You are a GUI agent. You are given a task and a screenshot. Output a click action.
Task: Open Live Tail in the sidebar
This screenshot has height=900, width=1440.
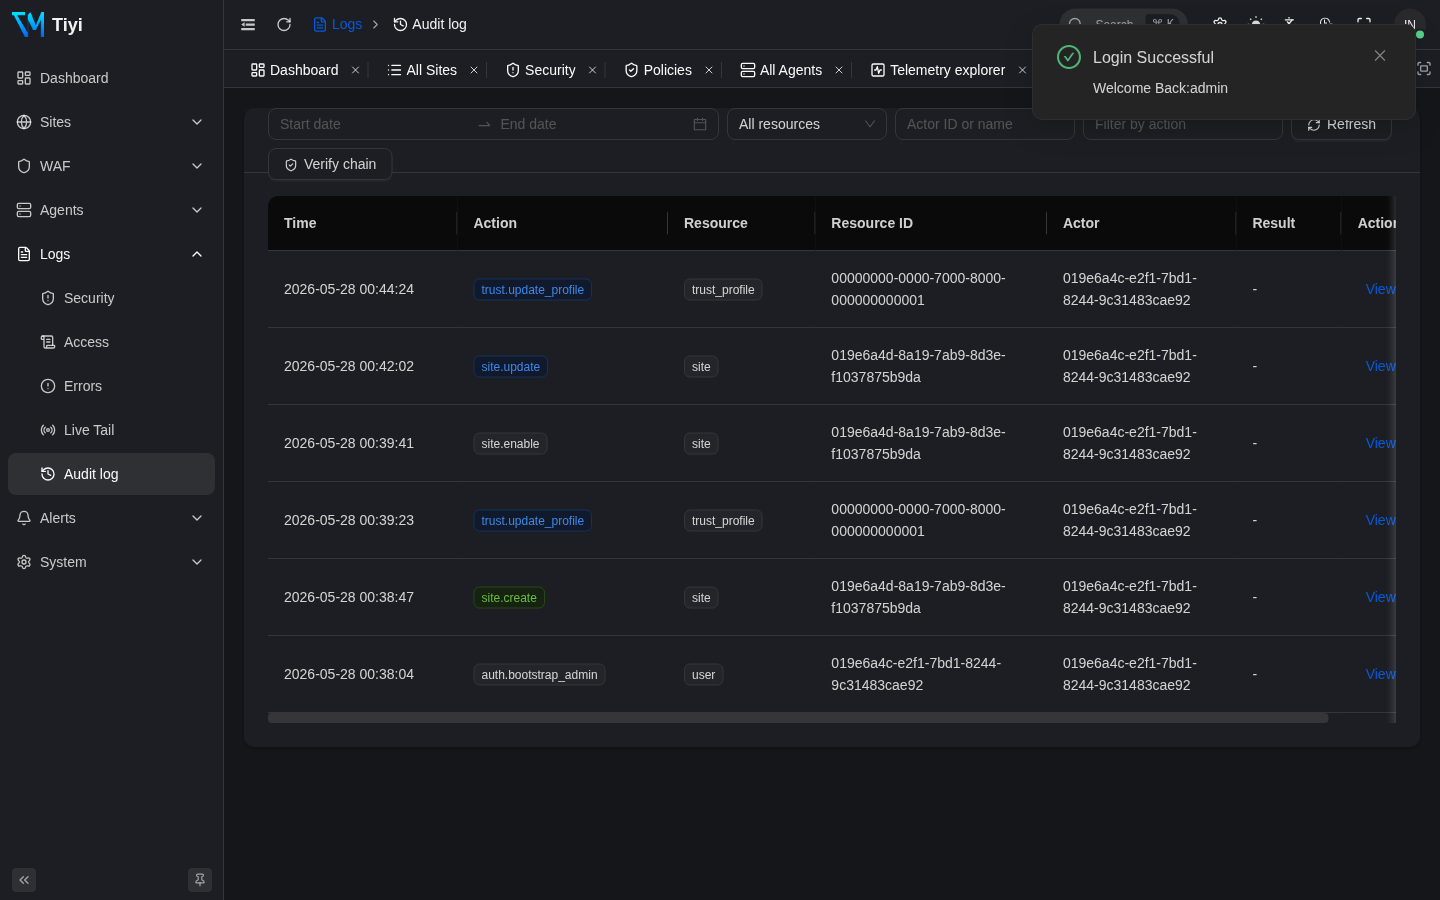click(111, 430)
